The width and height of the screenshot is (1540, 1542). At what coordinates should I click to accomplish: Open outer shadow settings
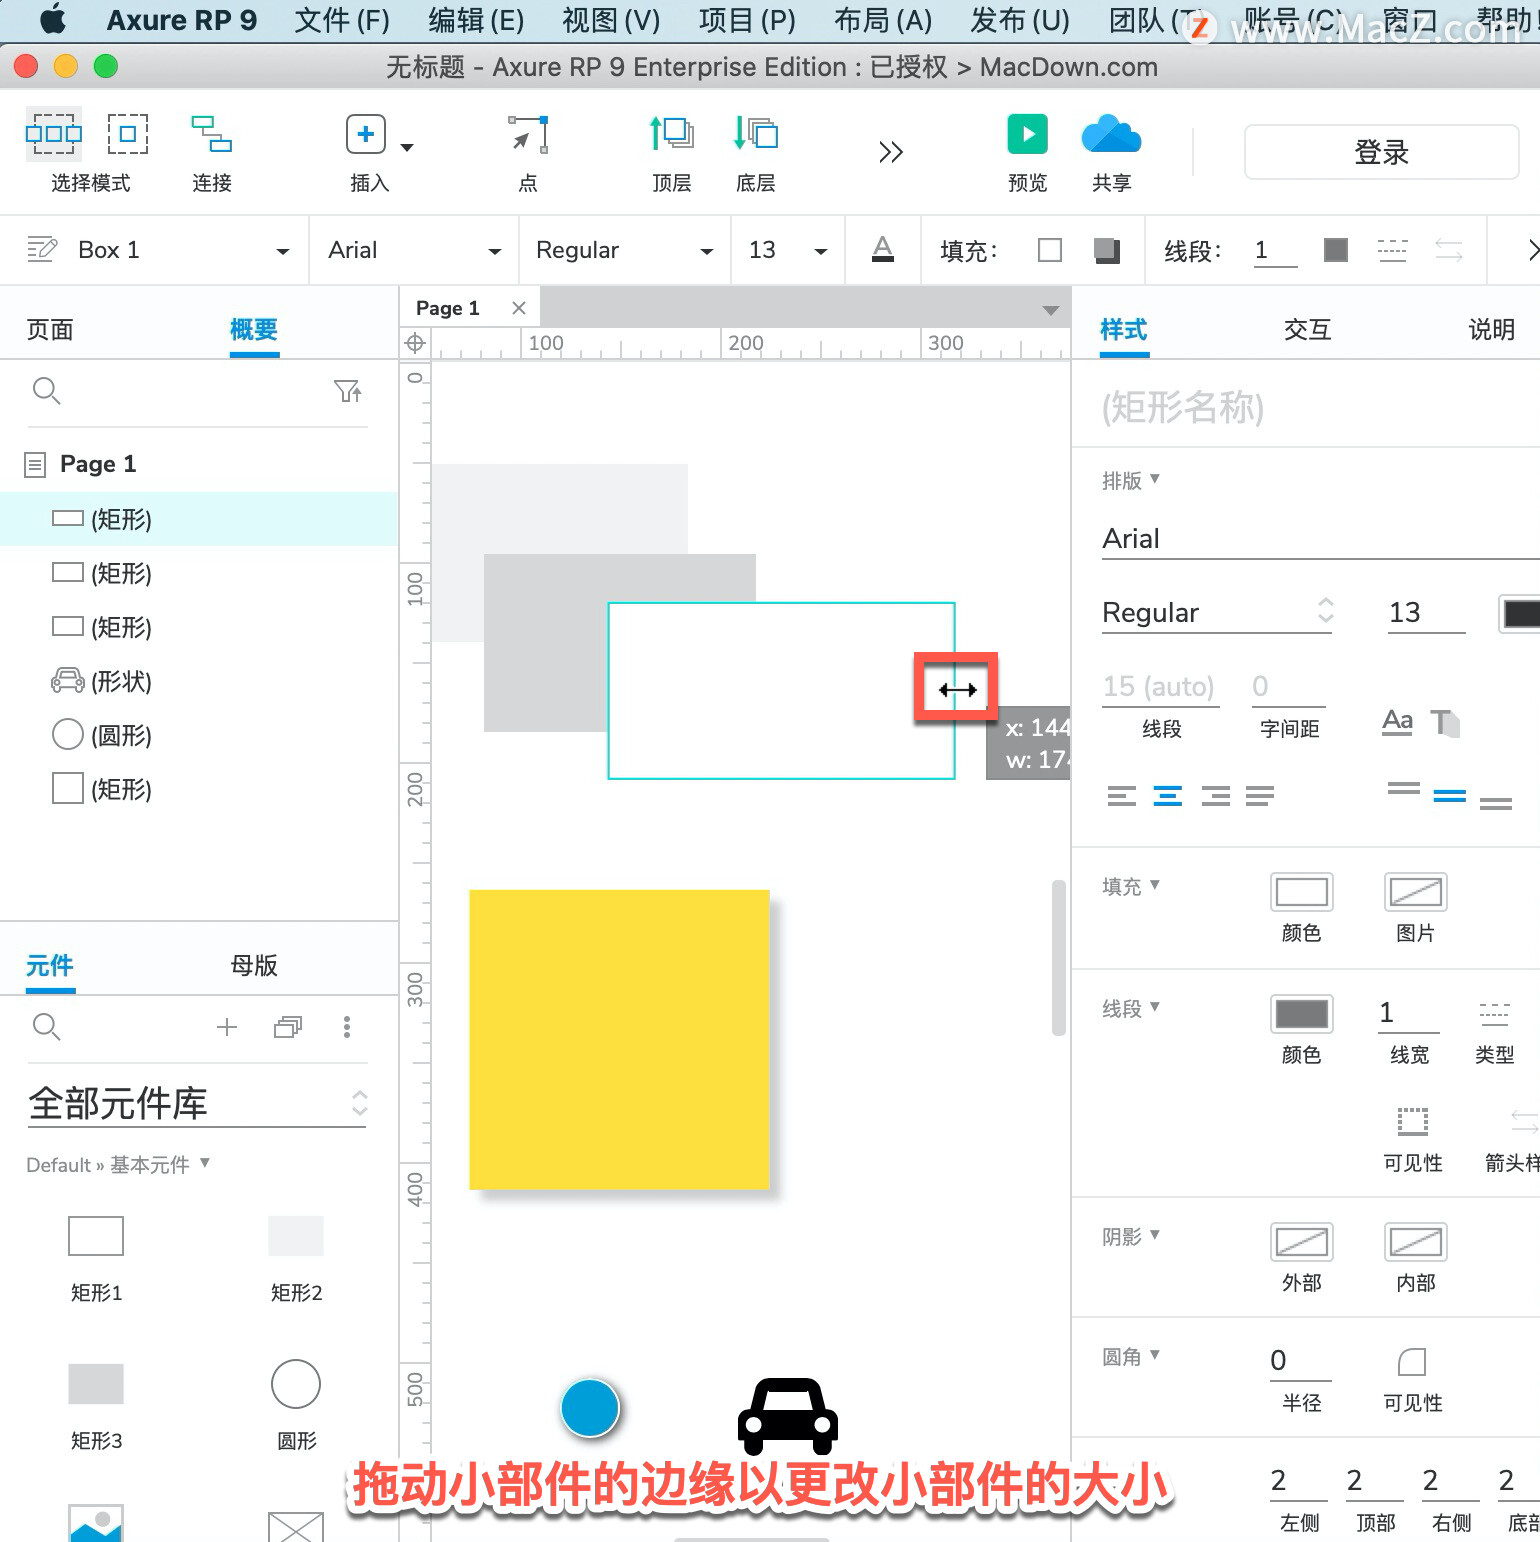pos(1301,1242)
